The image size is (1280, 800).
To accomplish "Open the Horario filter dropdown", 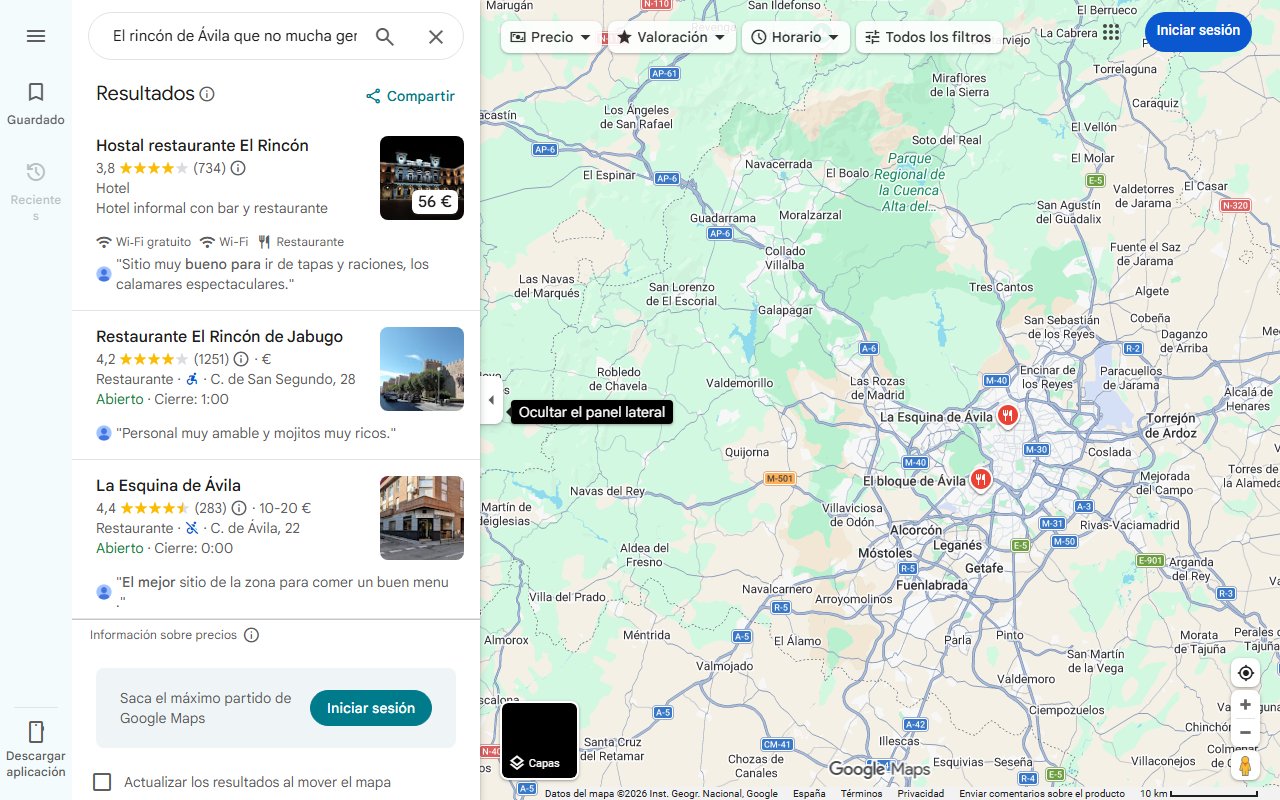I will pyautogui.click(x=795, y=36).
